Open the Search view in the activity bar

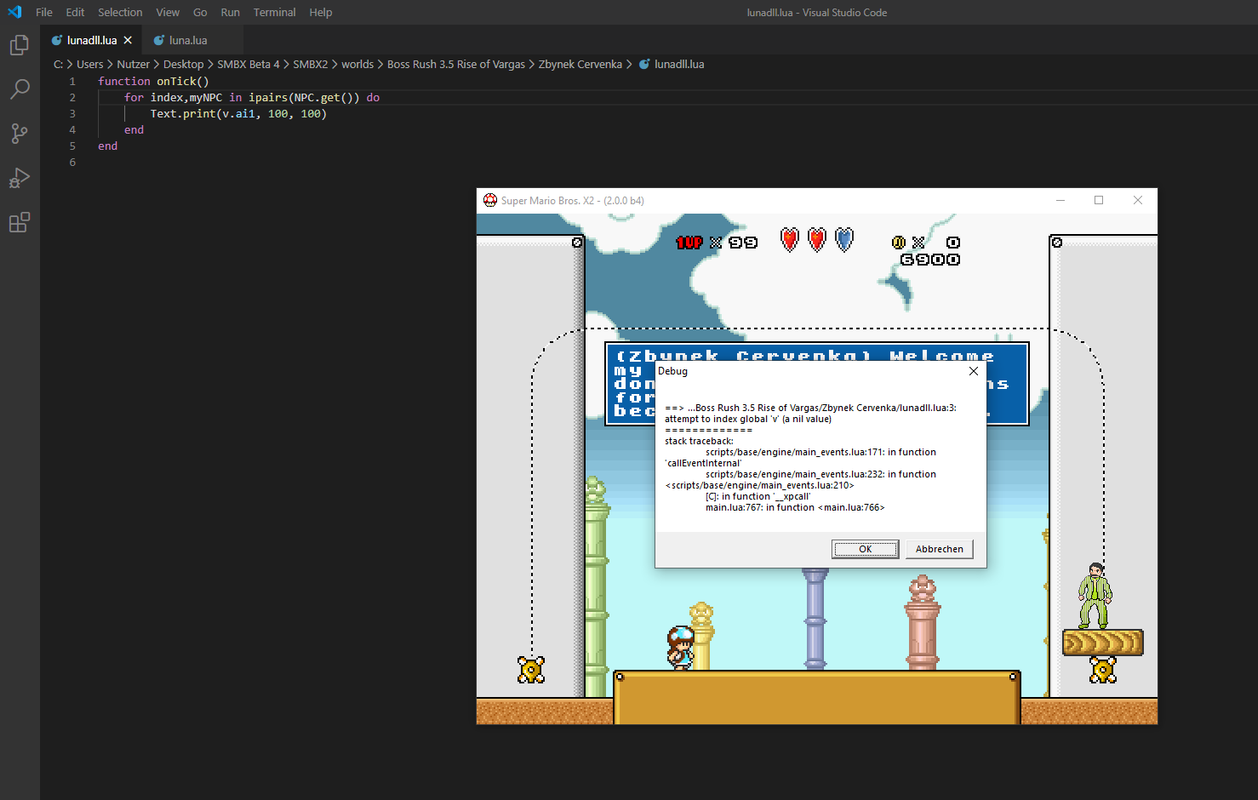[x=19, y=89]
